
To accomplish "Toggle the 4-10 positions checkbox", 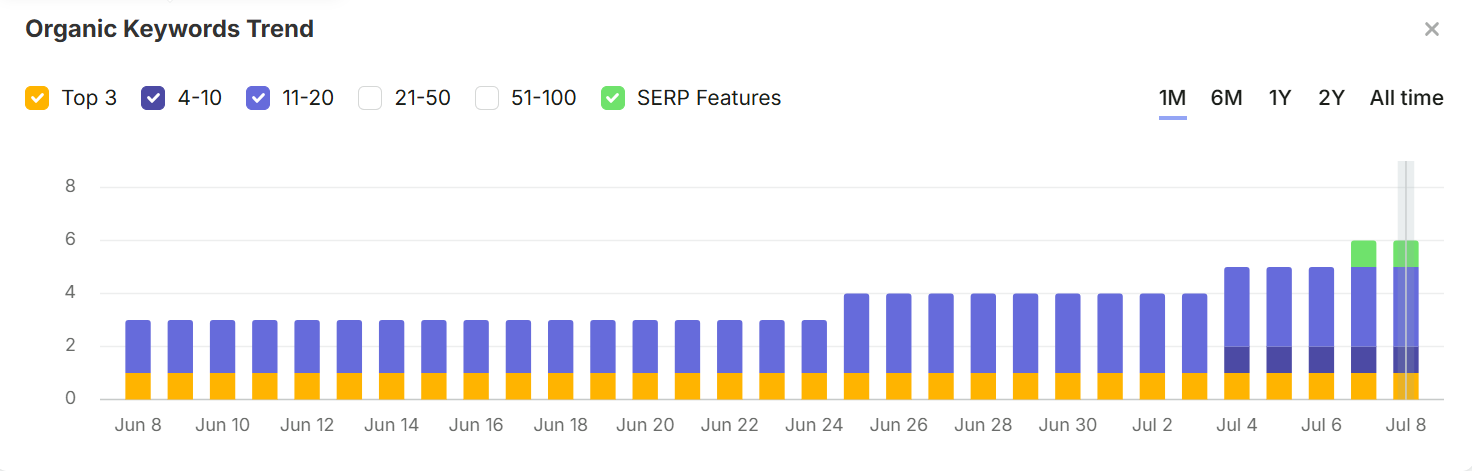I will click(153, 98).
